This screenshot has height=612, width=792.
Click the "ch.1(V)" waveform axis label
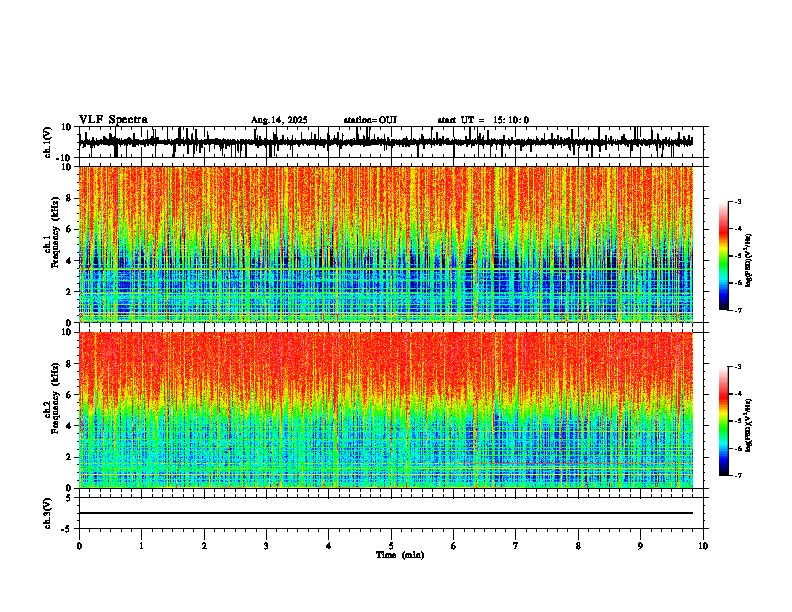[48, 142]
